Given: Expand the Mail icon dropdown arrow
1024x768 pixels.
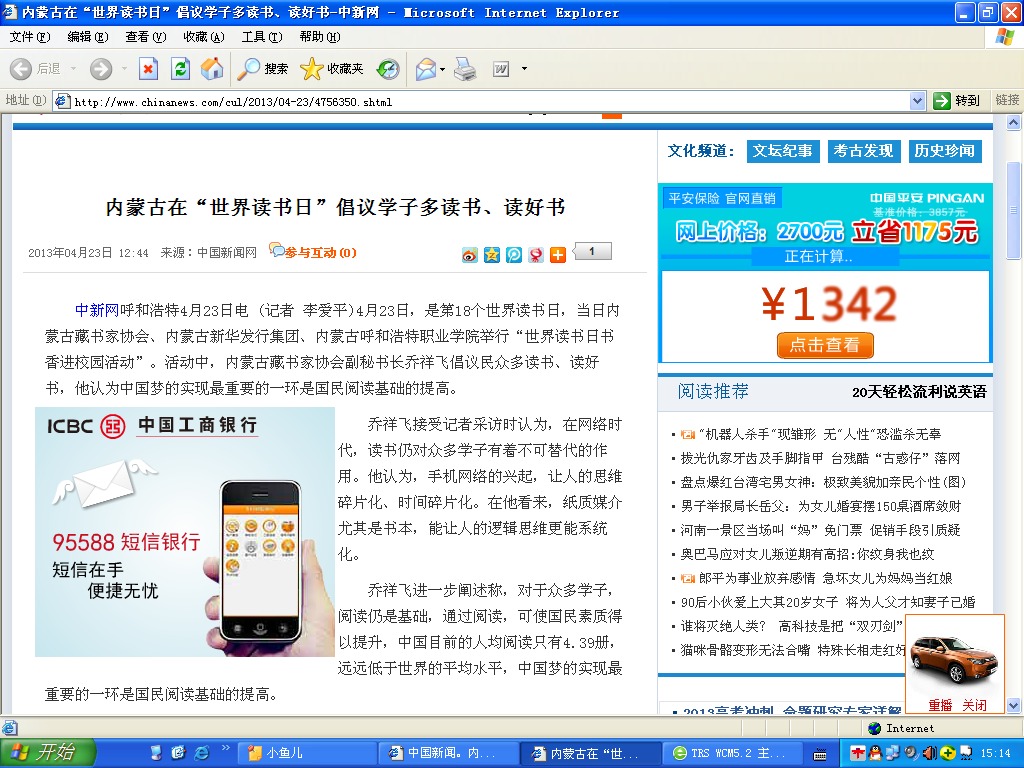Looking at the screenshot, I should tap(441, 69).
